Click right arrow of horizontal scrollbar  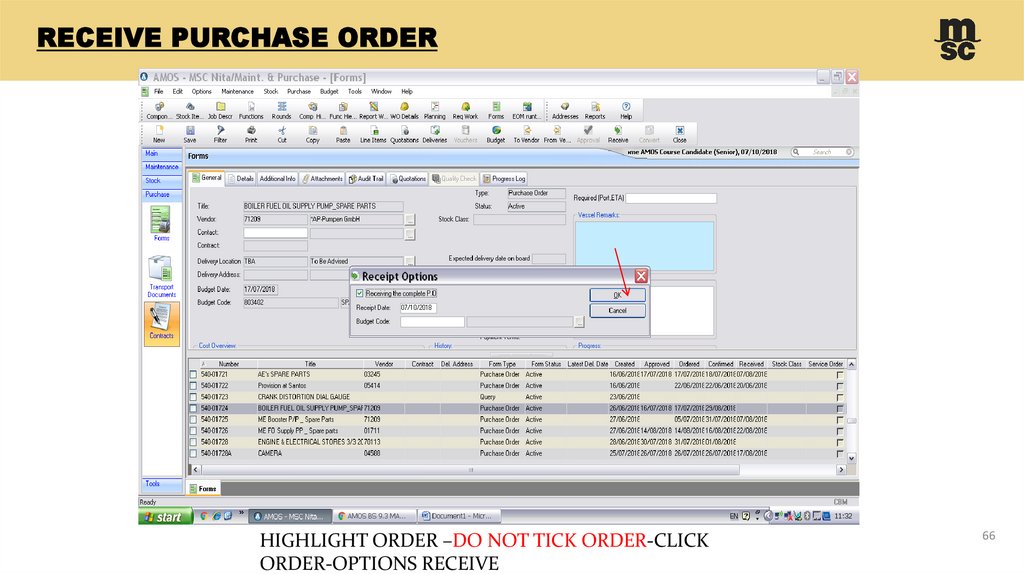841,470
